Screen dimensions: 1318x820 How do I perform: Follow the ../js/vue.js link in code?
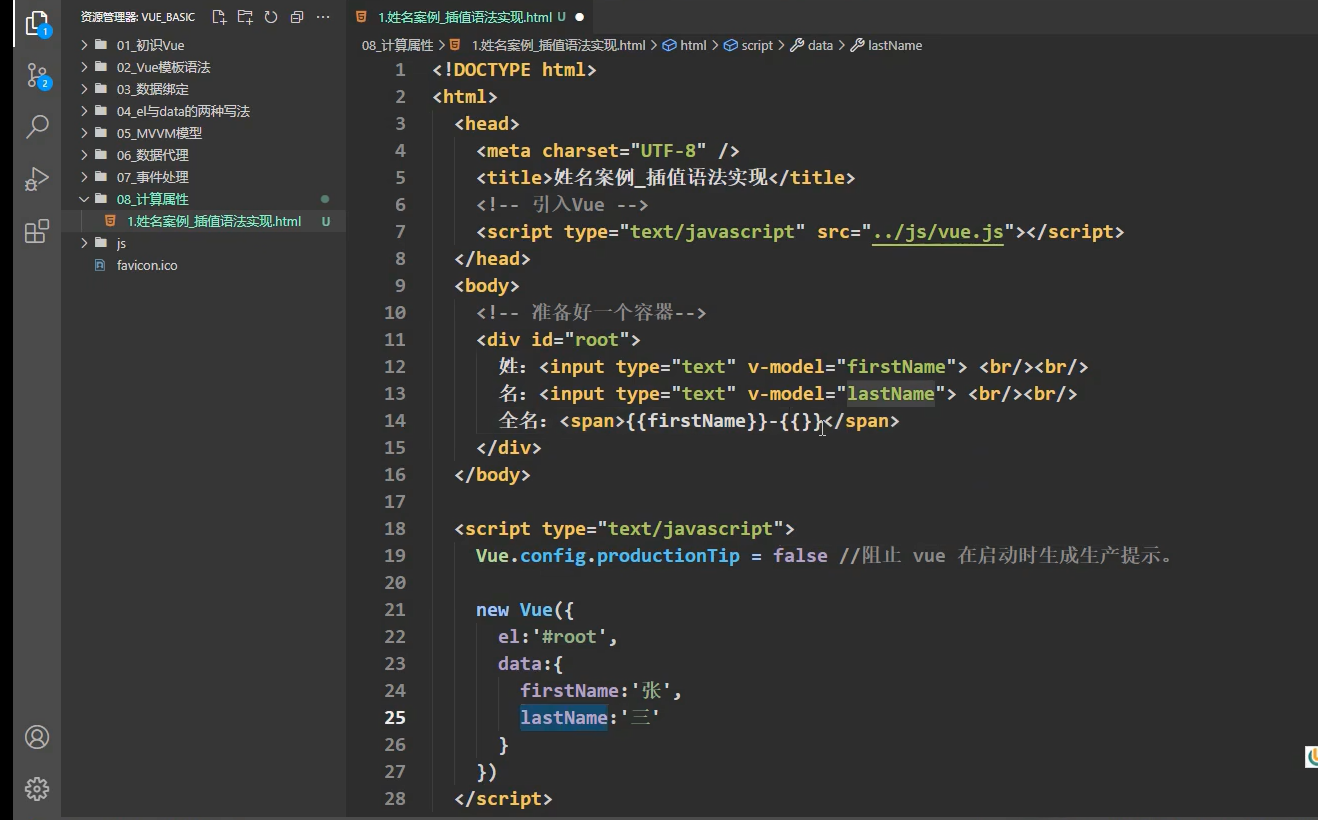937,232
